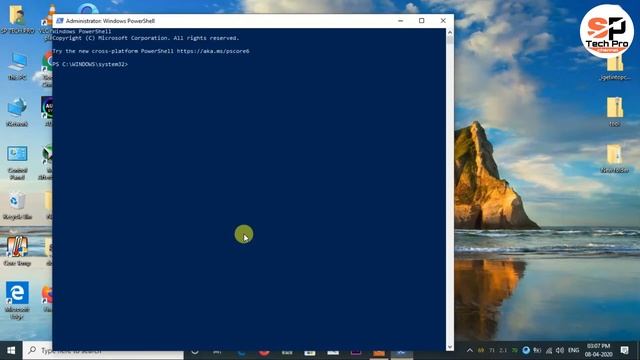This screenshot has height=360, width=640.
Task: Click the ENG input language indicator
Action: [x=573, y=350]
